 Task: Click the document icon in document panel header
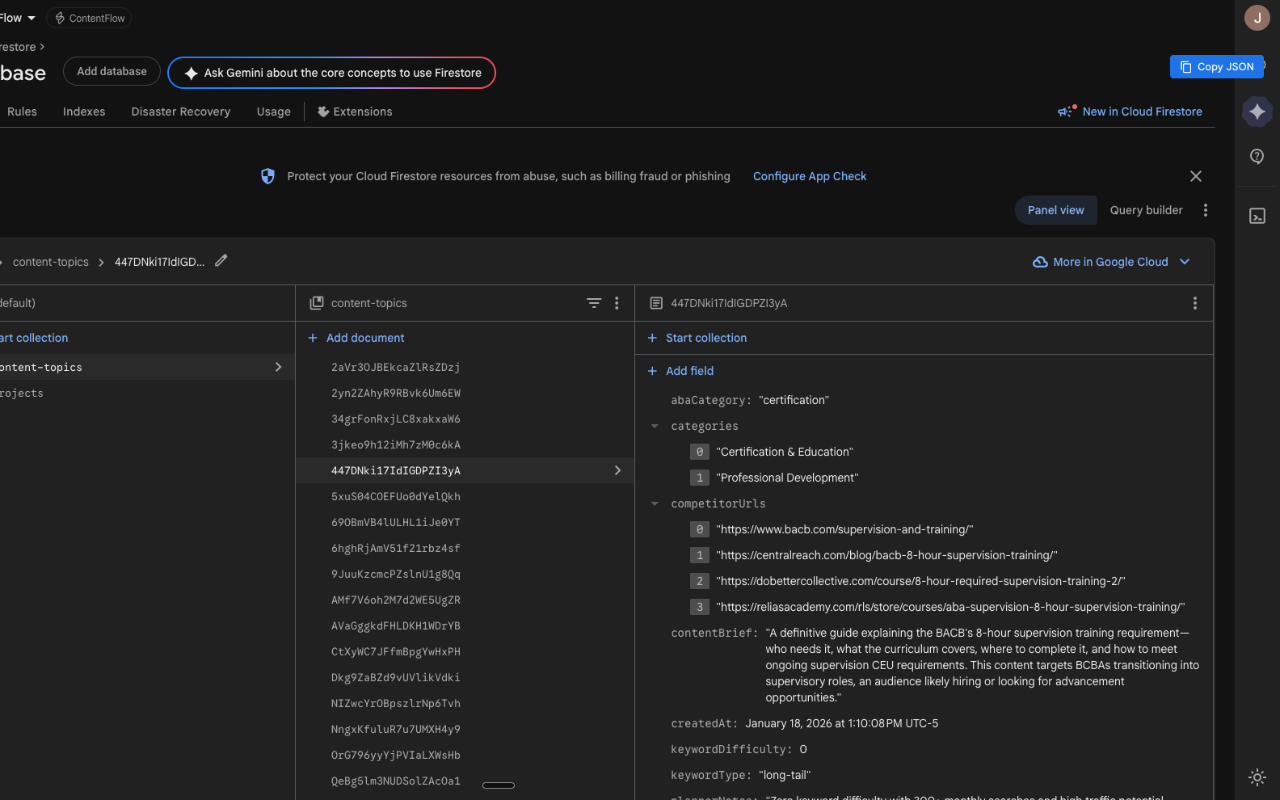656,303
